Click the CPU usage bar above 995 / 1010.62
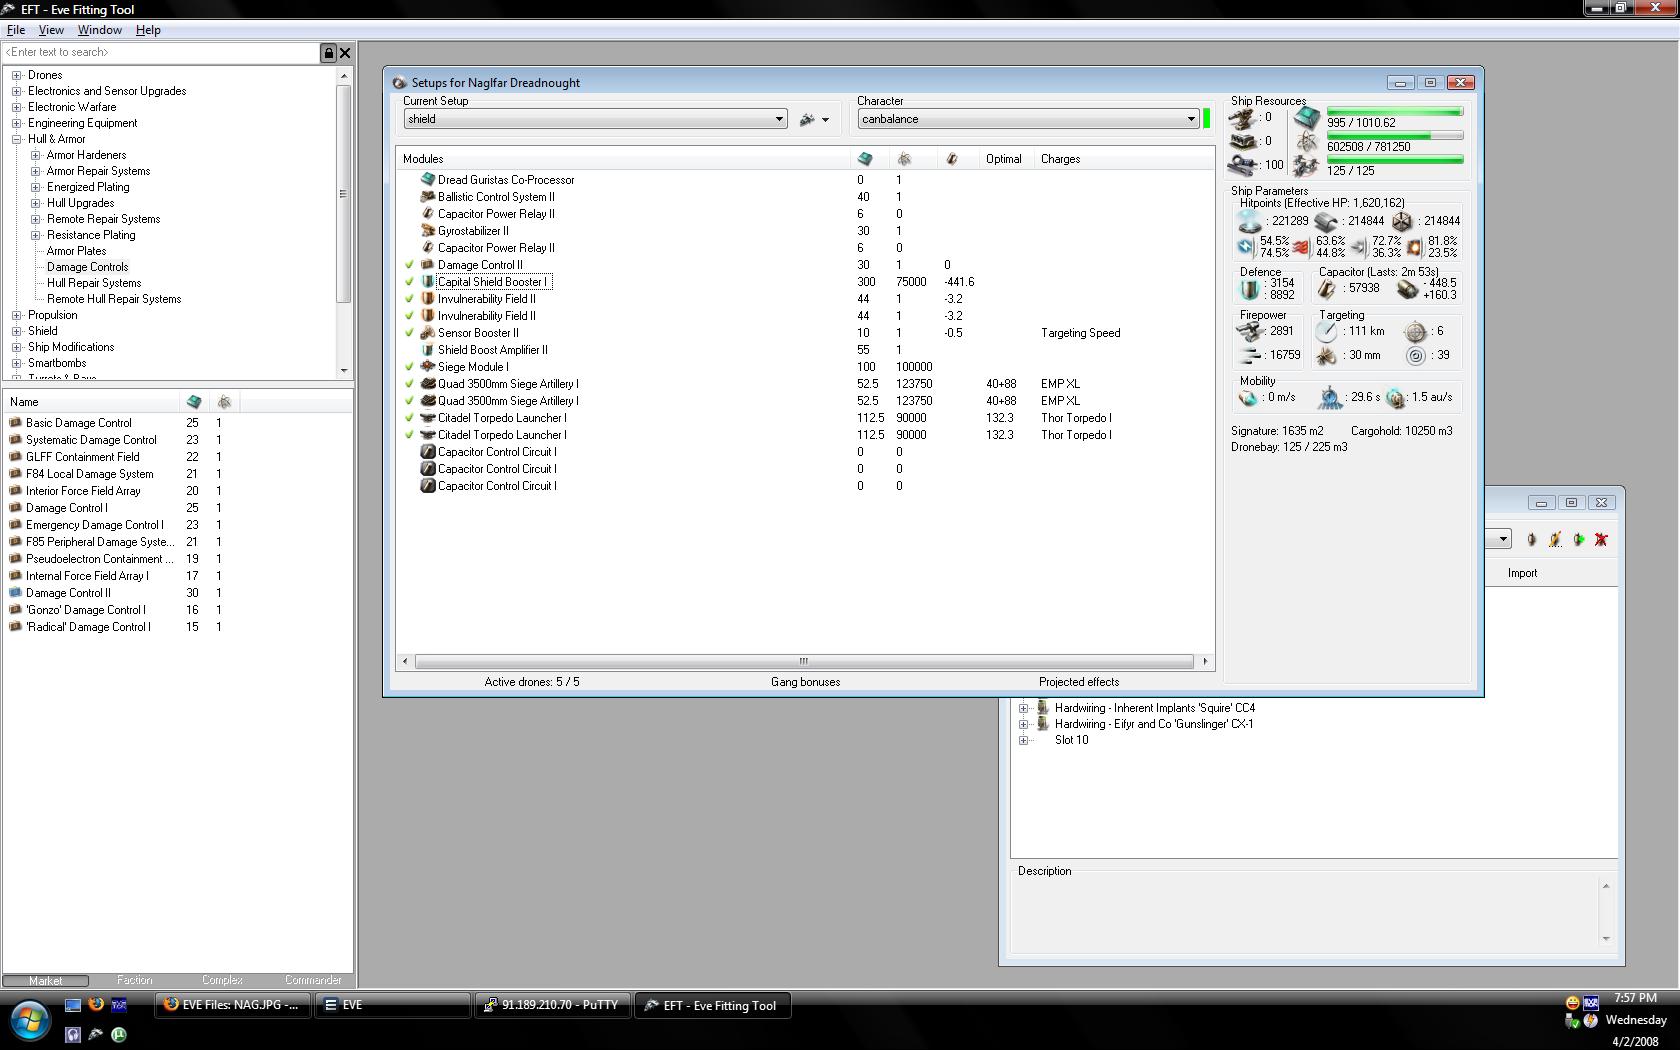This screenshot has height=1050, width=1680. click(1395, 112)
